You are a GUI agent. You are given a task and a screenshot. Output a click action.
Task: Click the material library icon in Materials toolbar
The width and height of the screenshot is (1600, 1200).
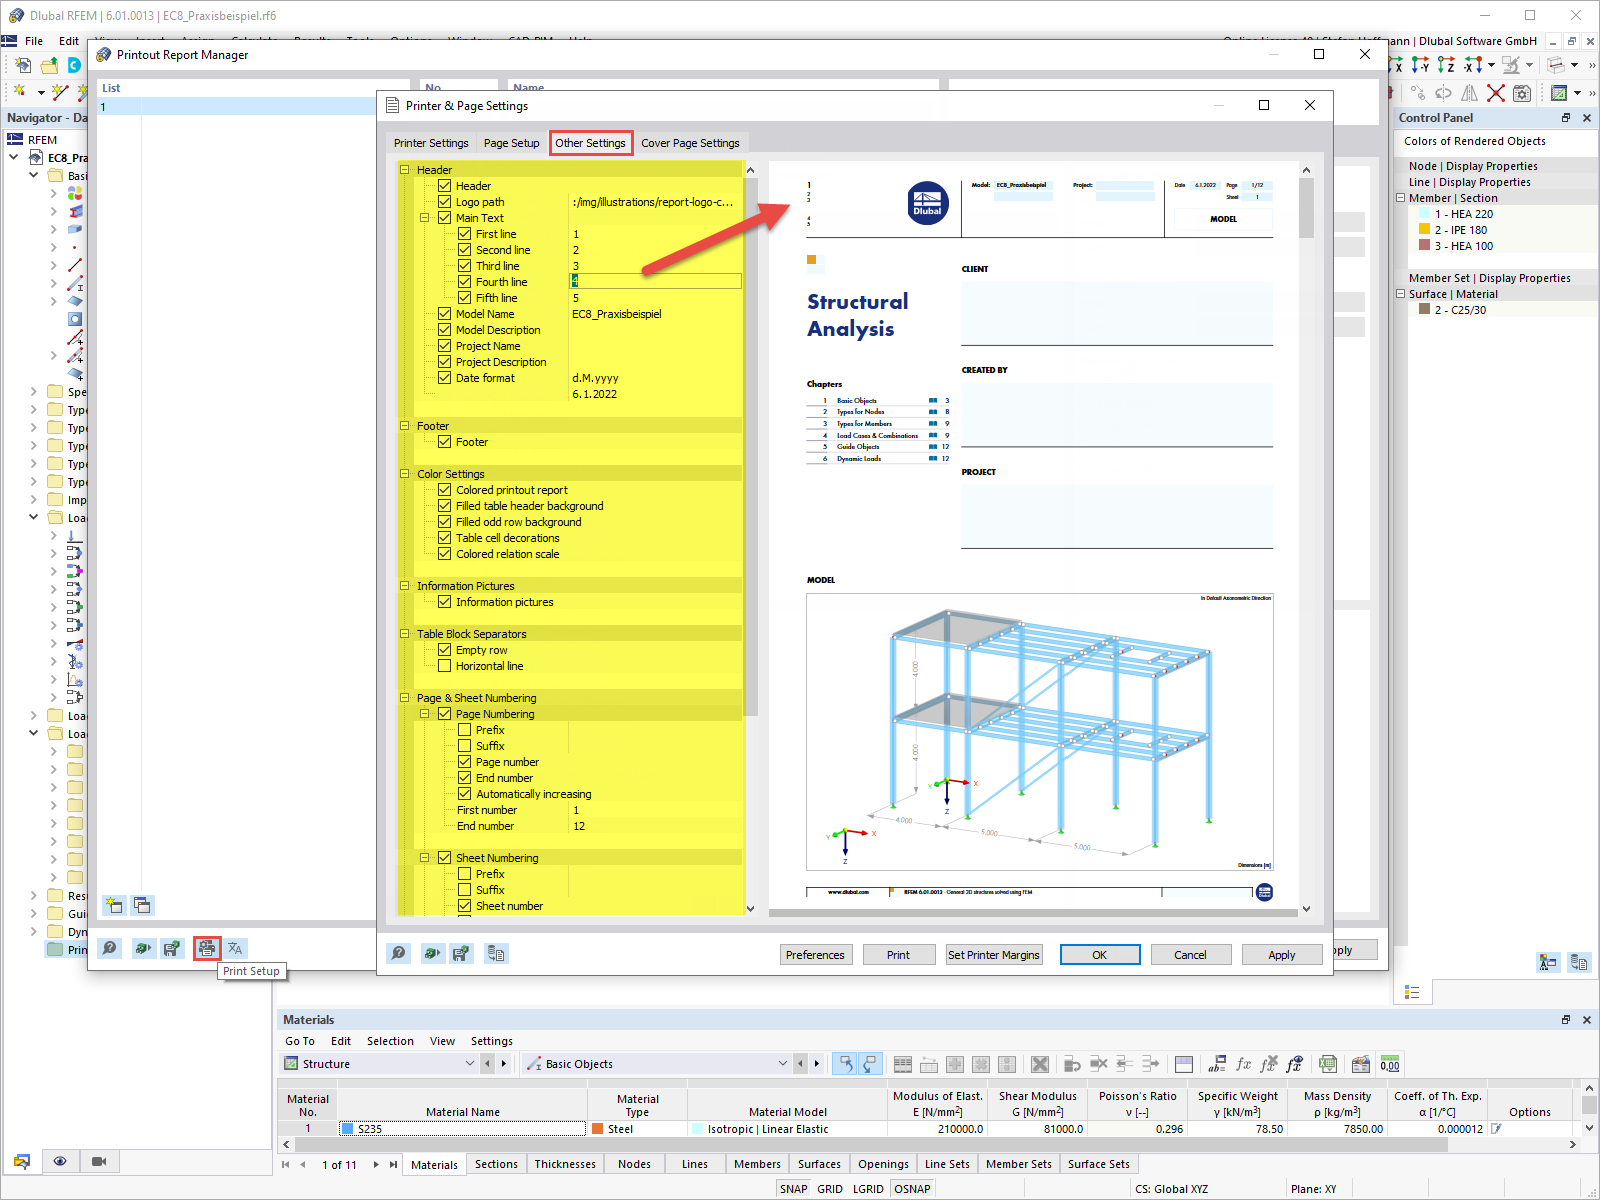point(1361,1064)
